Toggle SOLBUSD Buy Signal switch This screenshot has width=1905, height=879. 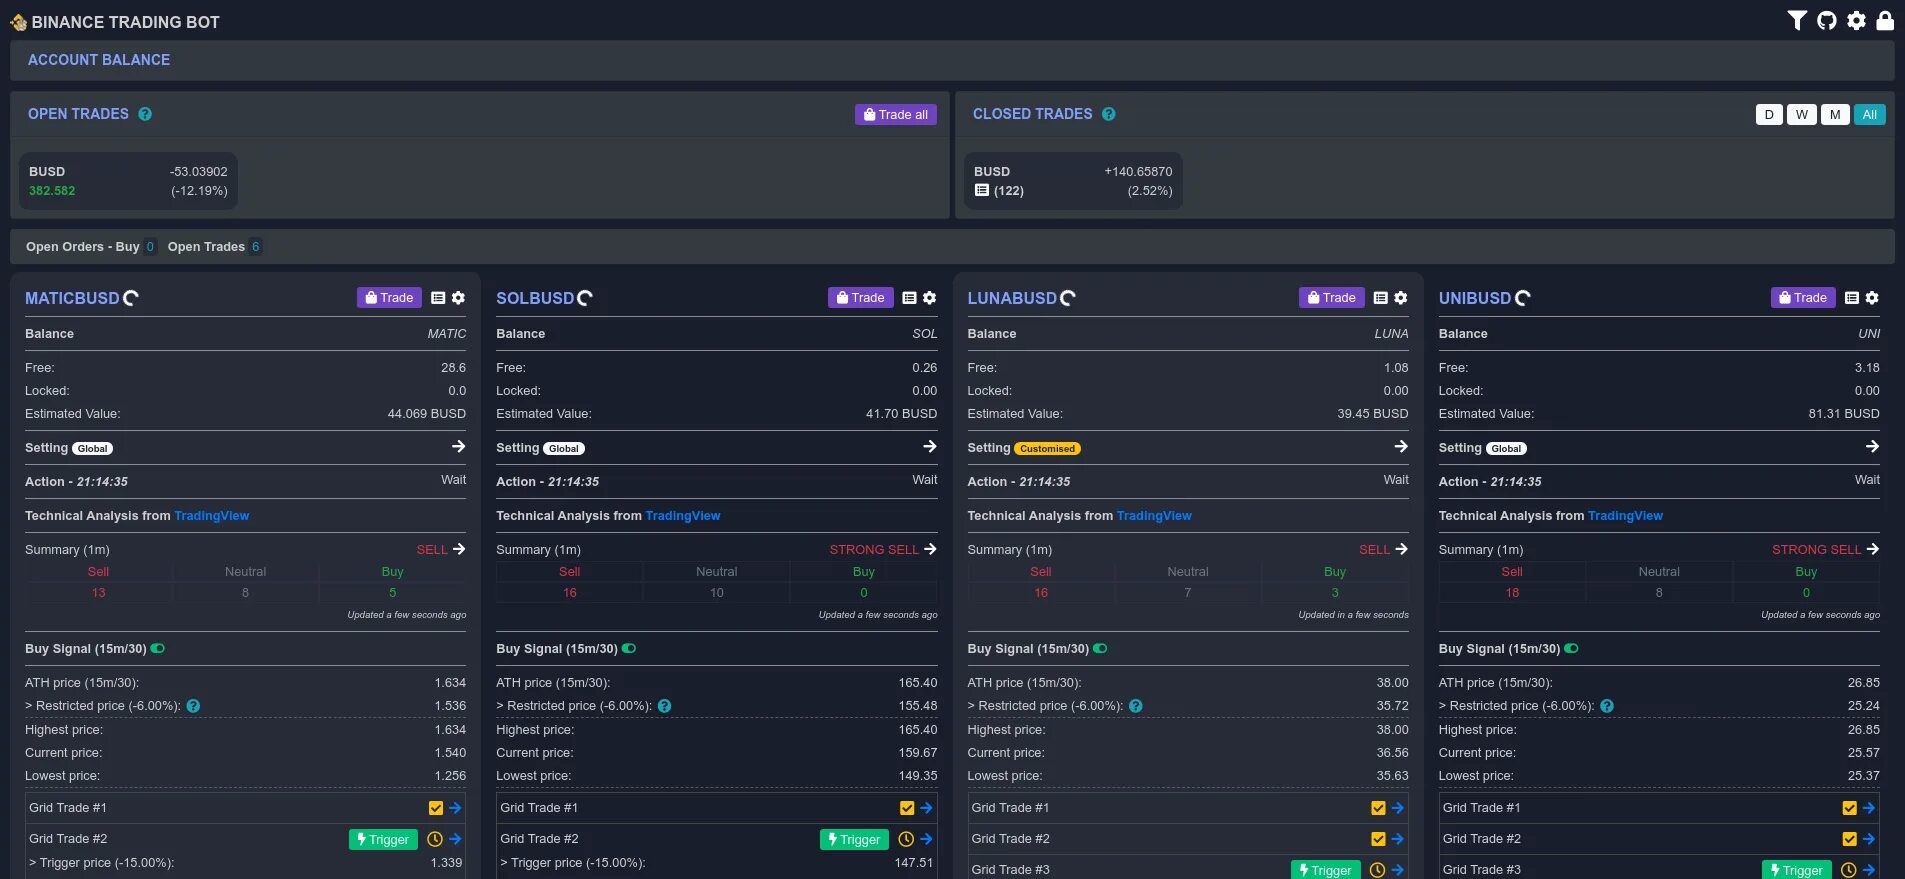click(629, 649)
